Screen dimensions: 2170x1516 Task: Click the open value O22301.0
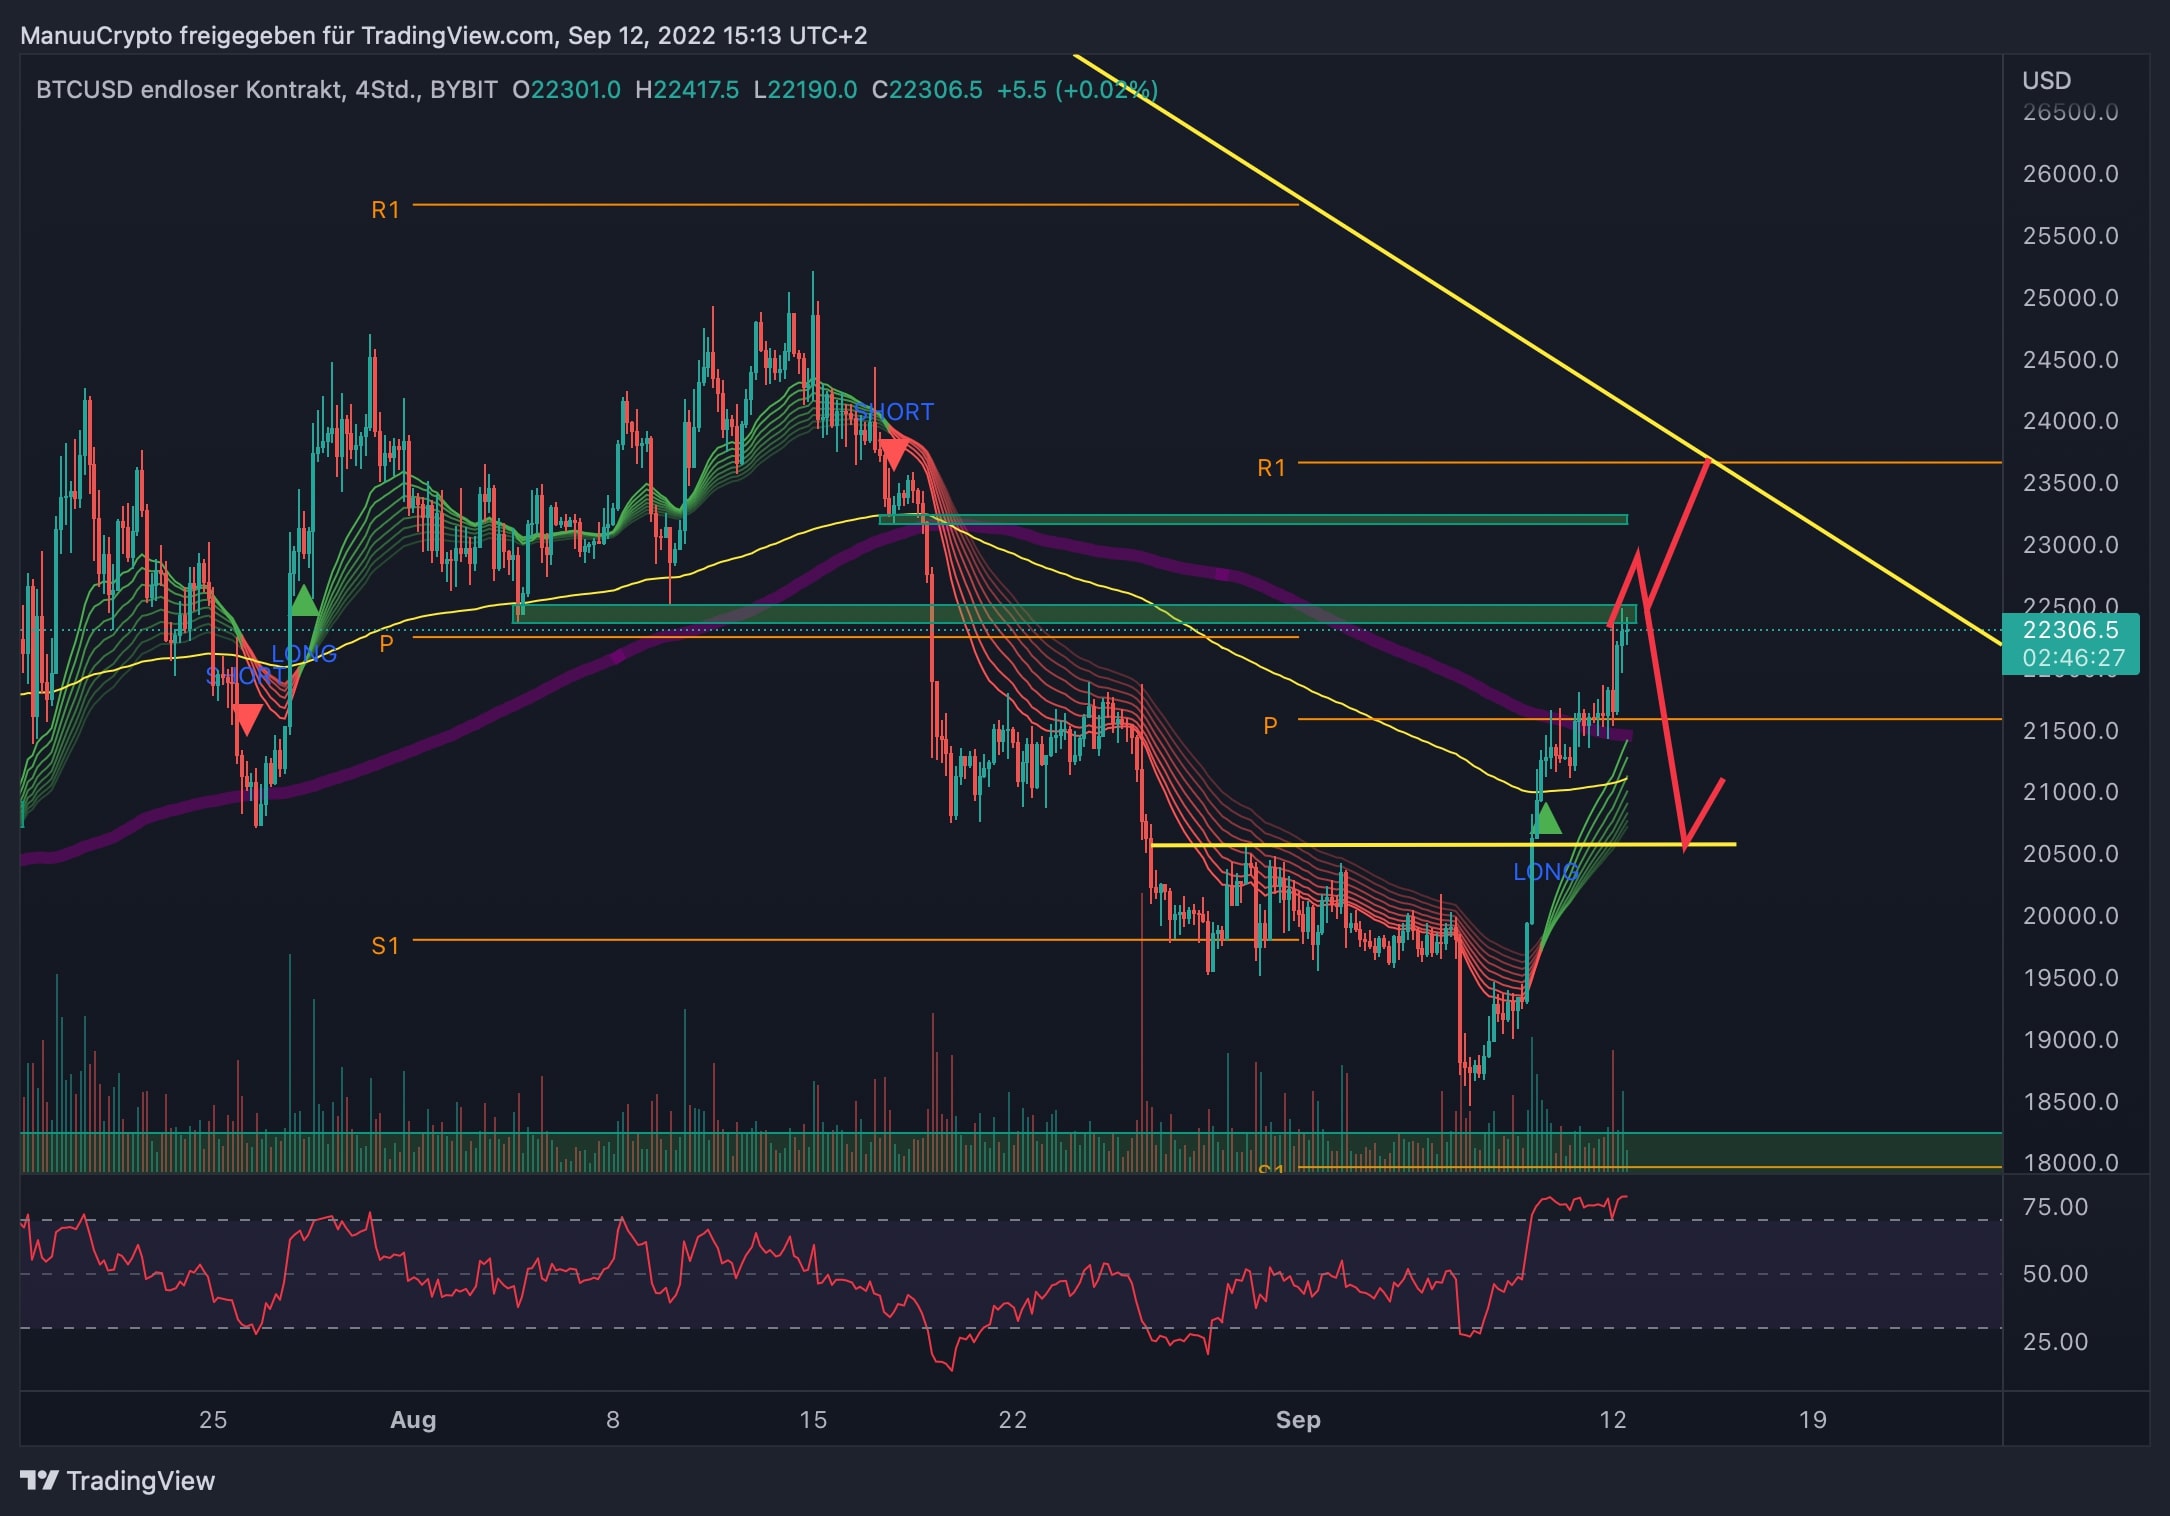pos(566,89)
